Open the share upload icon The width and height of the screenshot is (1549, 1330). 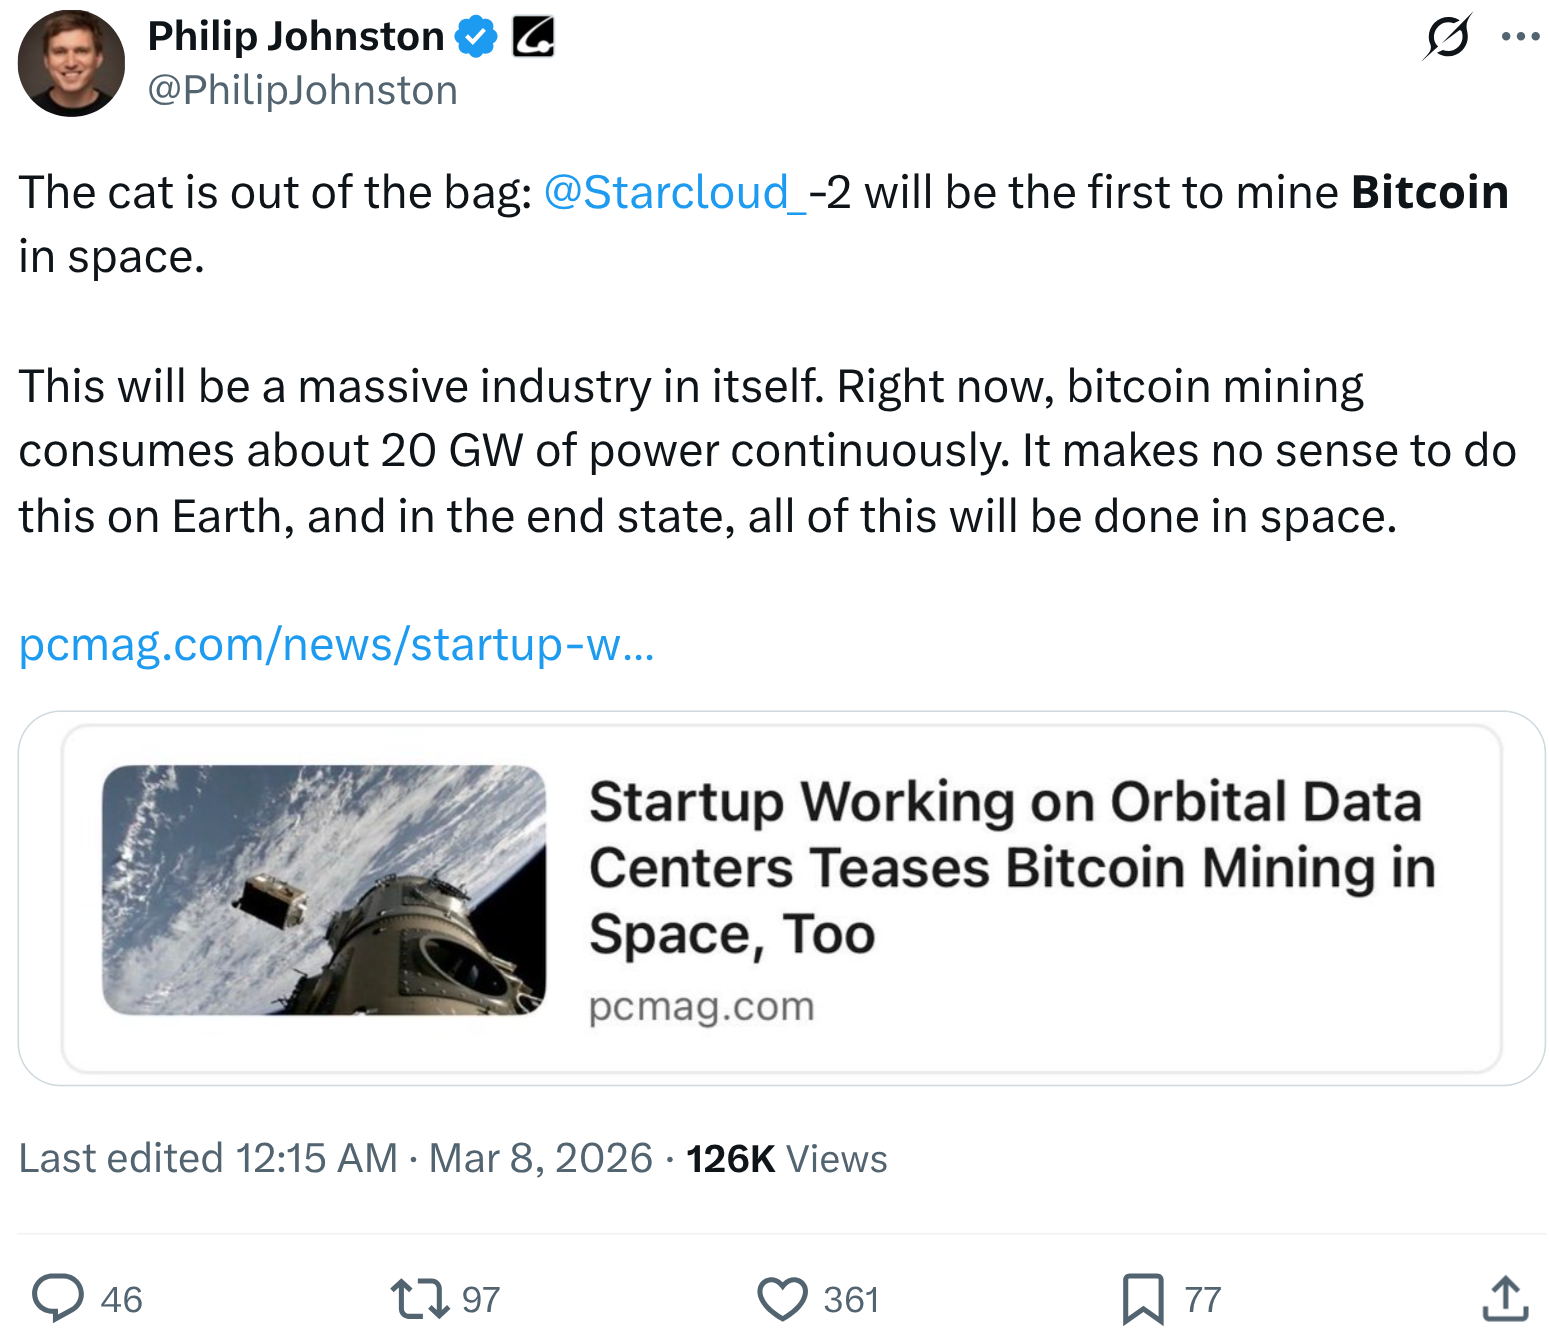click(x=1505, y=1298)
